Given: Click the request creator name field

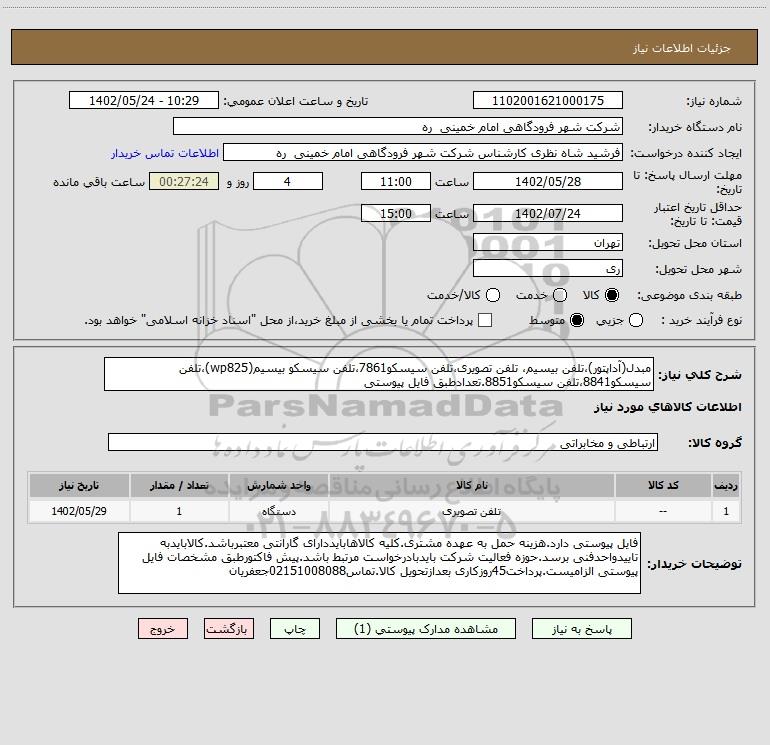Looking at the screenshot, I should [x=423, y=153].
